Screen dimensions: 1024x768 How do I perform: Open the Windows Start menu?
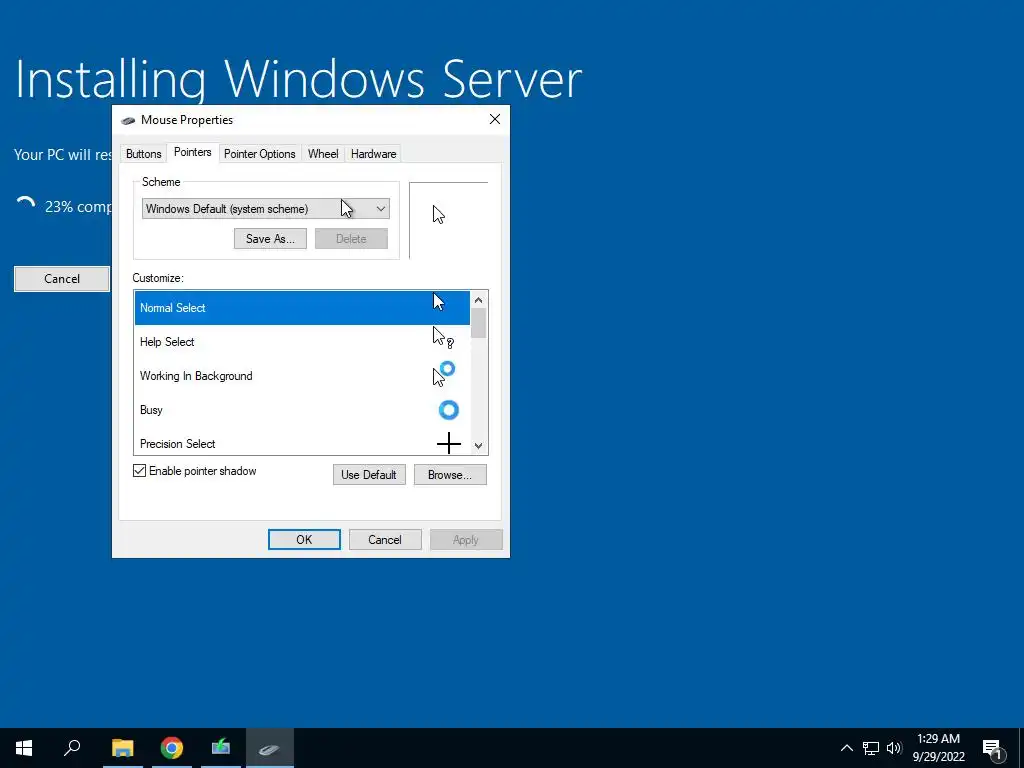click(x=24, y=748)
